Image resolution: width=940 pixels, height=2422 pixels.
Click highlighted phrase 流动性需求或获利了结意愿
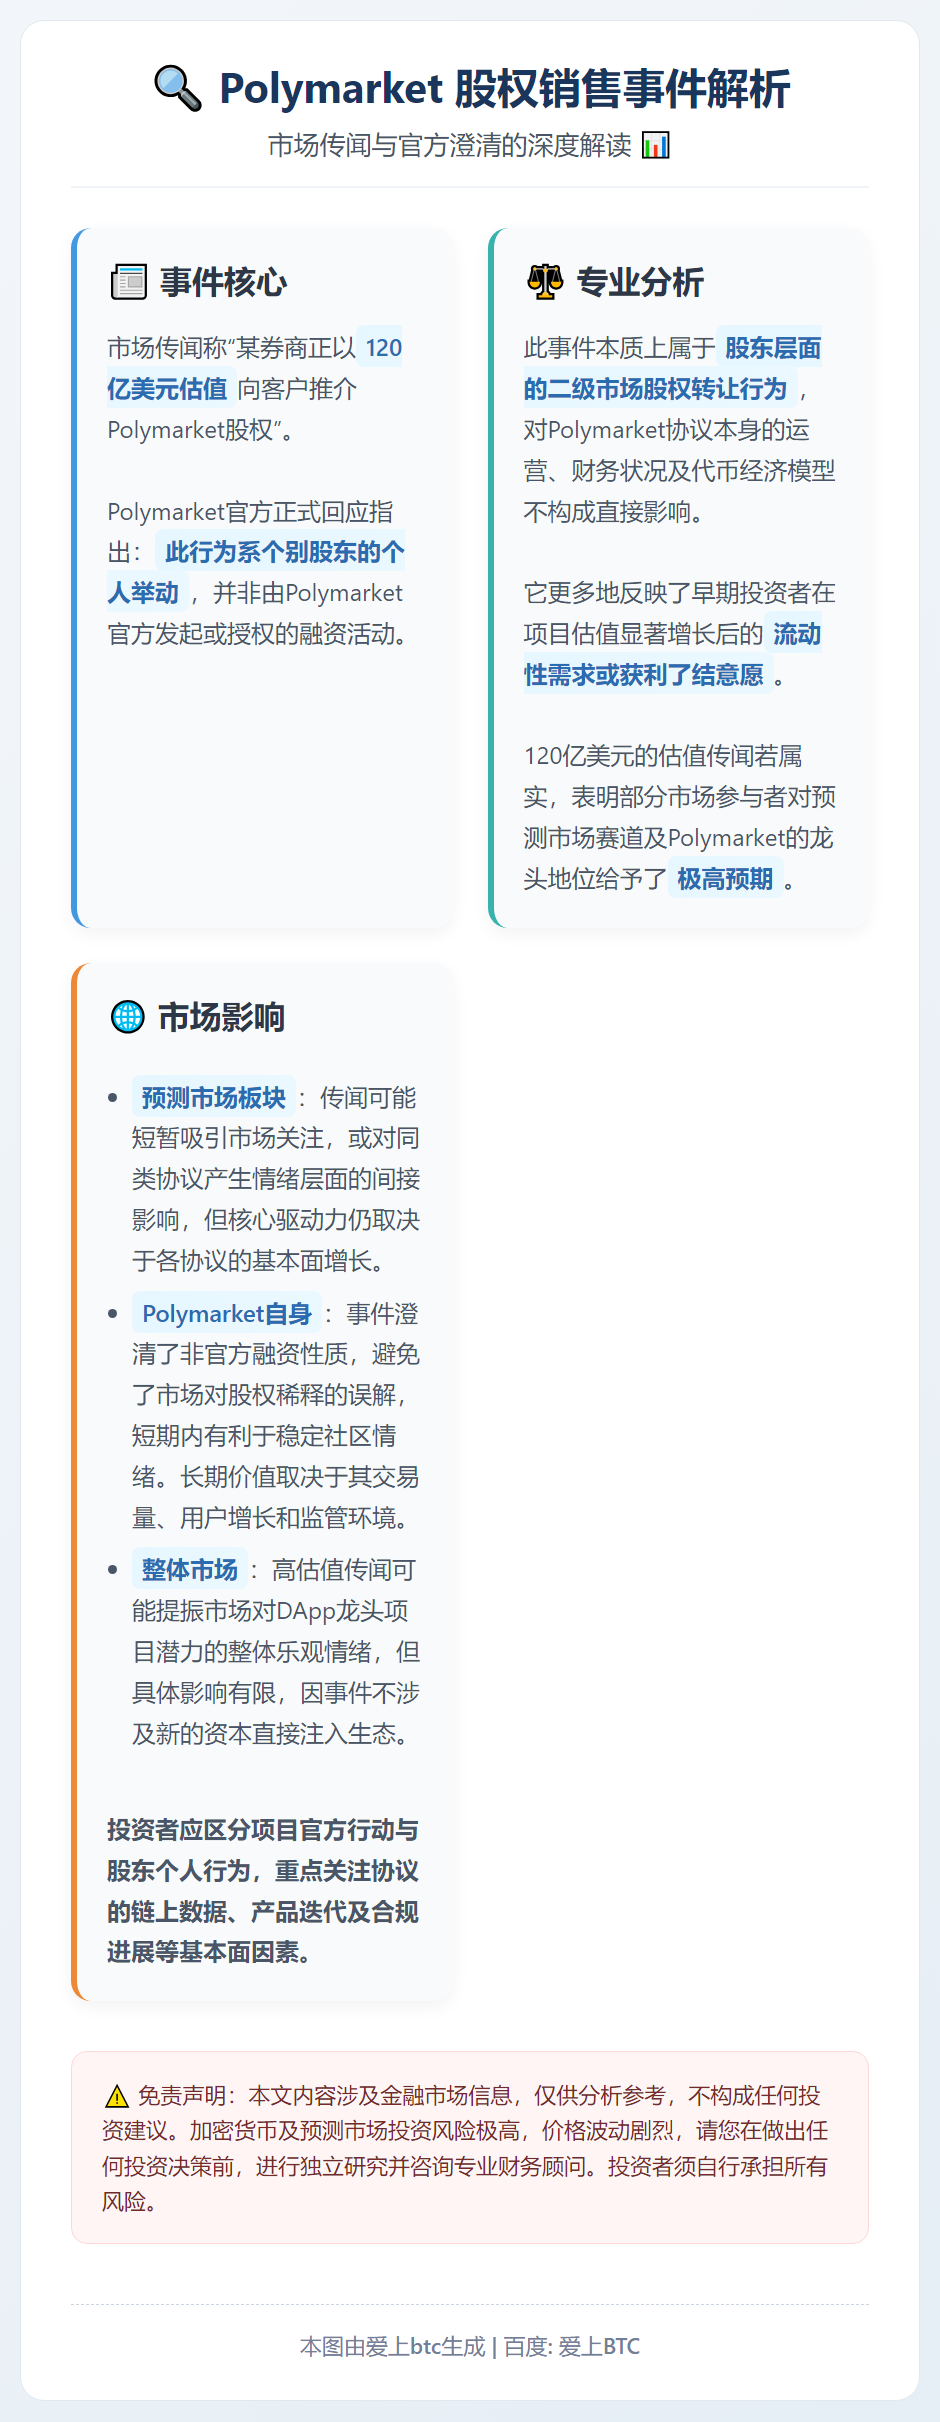tap(672, 654)
